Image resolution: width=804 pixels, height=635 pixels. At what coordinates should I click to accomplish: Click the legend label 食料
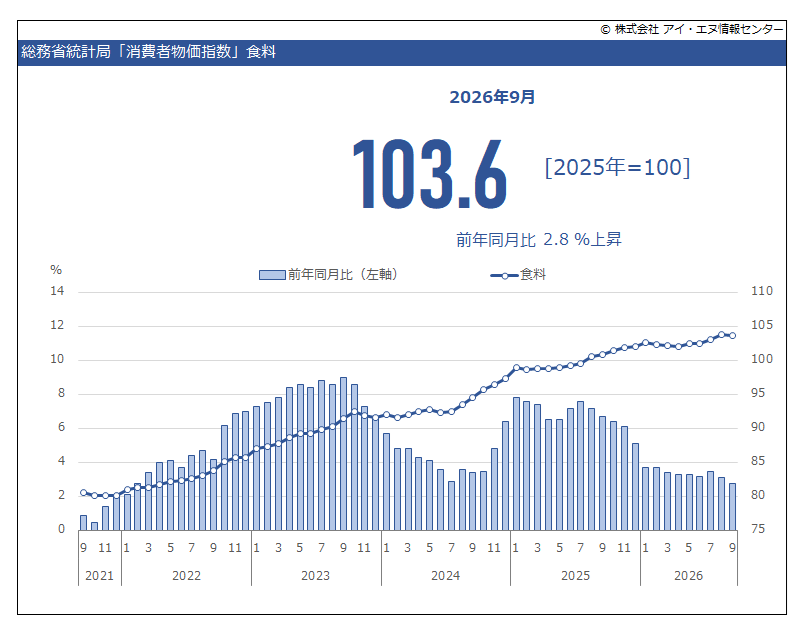(x=533, y=274)
